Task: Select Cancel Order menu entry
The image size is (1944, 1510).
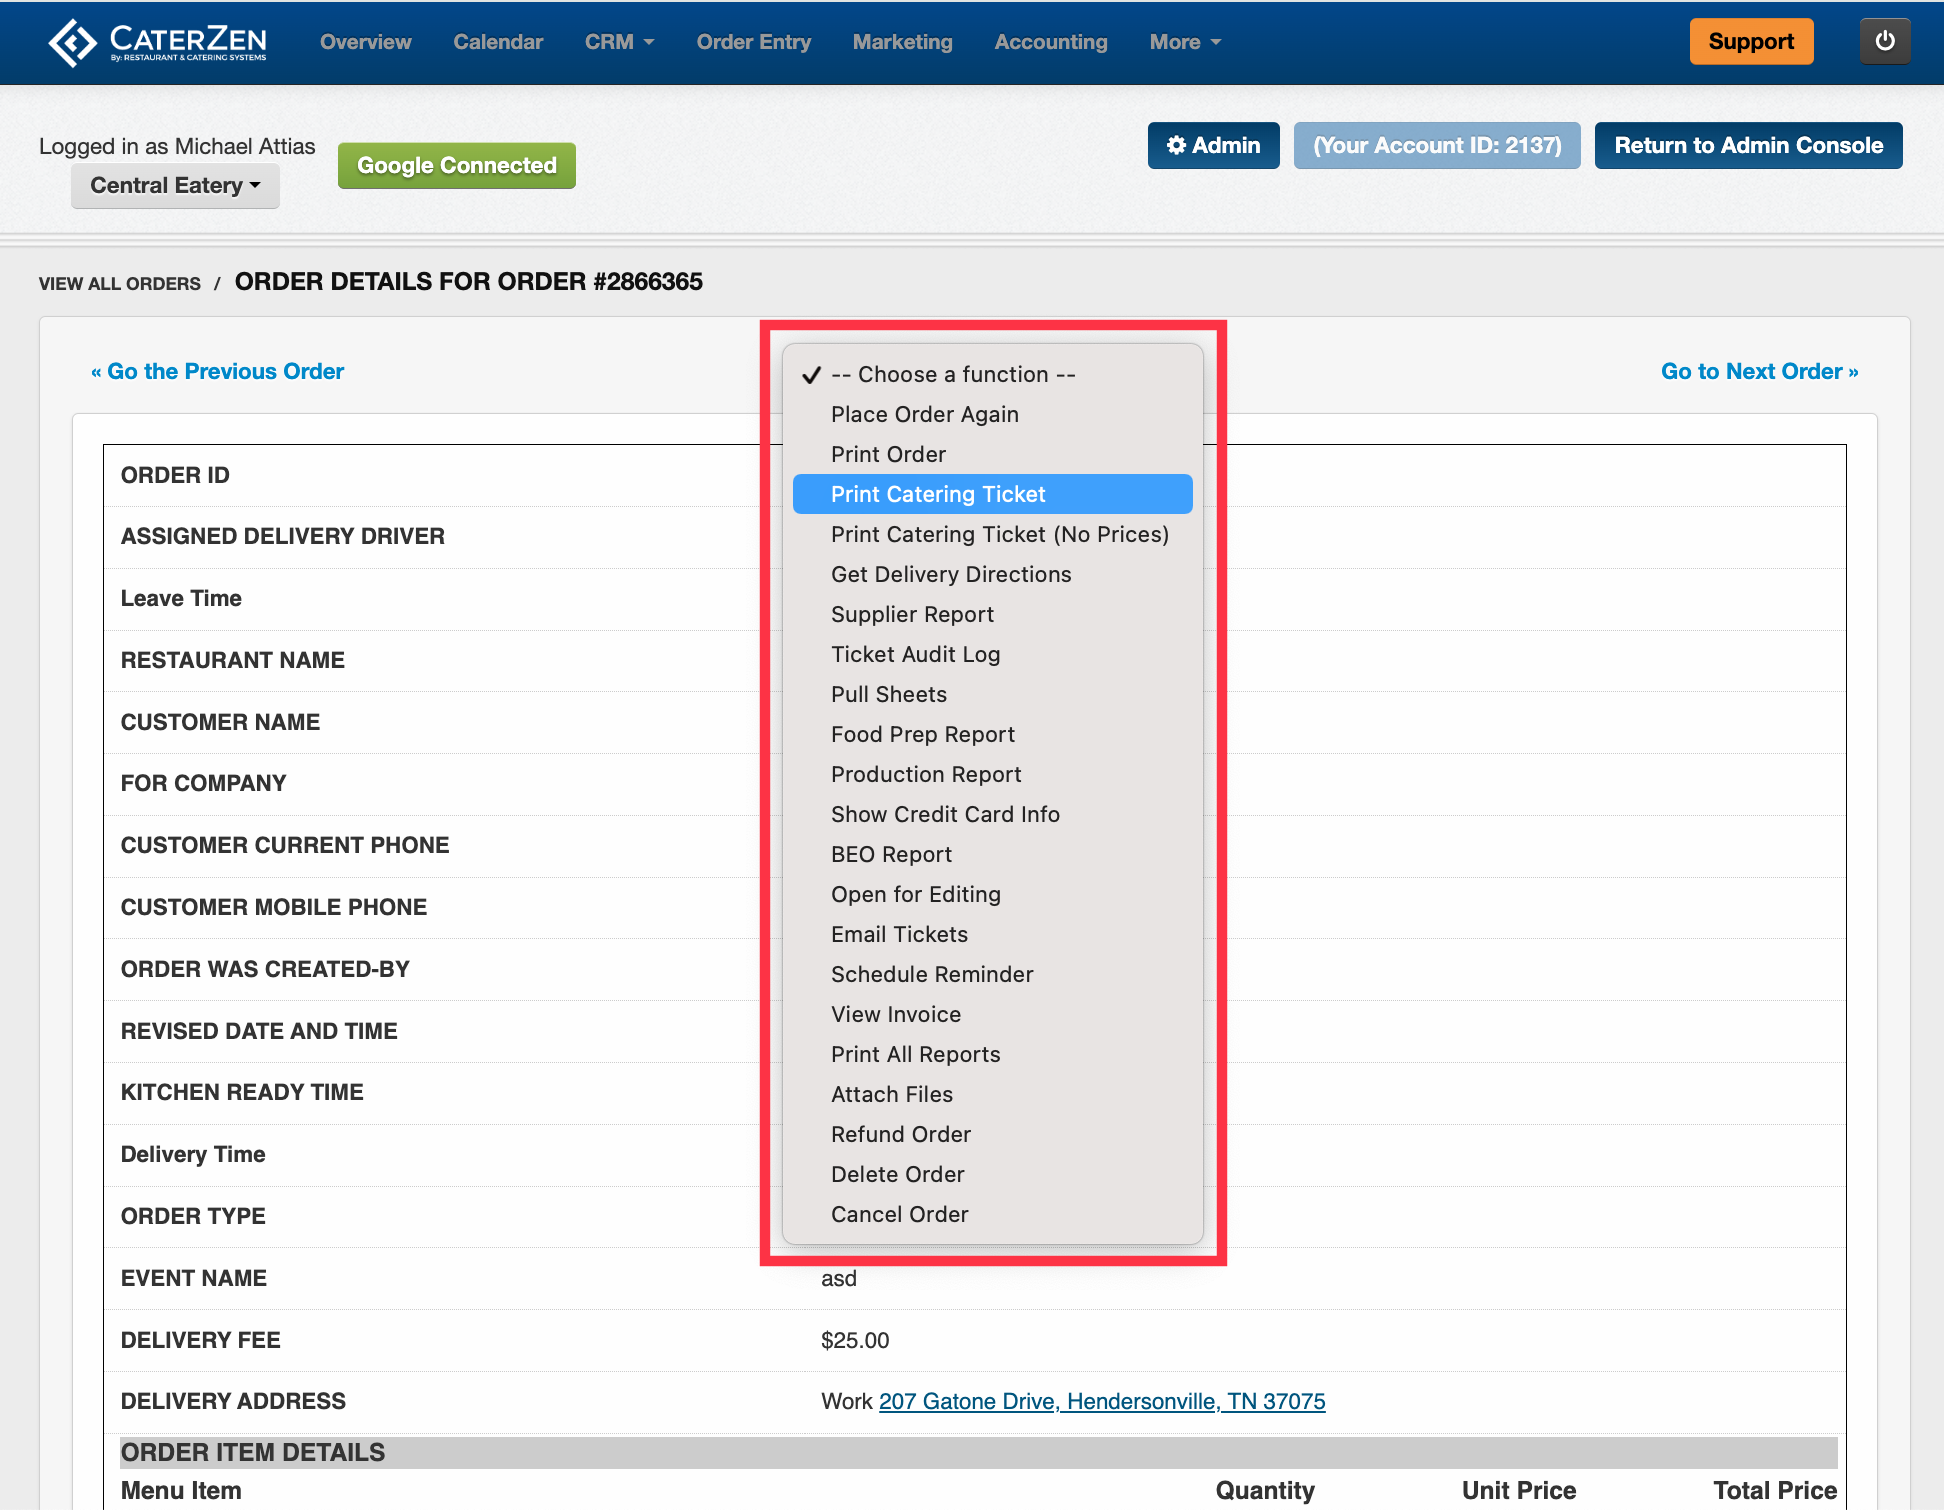Action: [x=899, y=1214]
